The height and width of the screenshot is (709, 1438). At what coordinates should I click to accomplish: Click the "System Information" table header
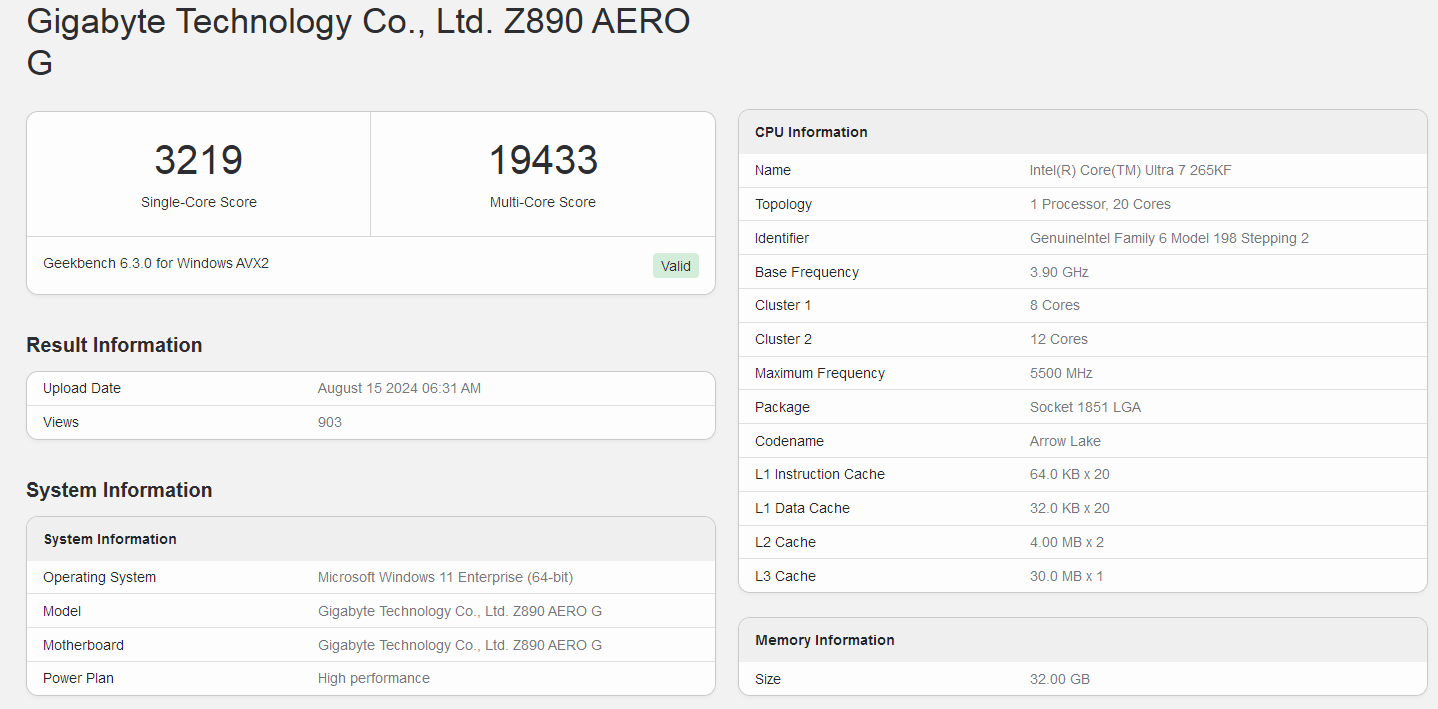pos(110,539)
